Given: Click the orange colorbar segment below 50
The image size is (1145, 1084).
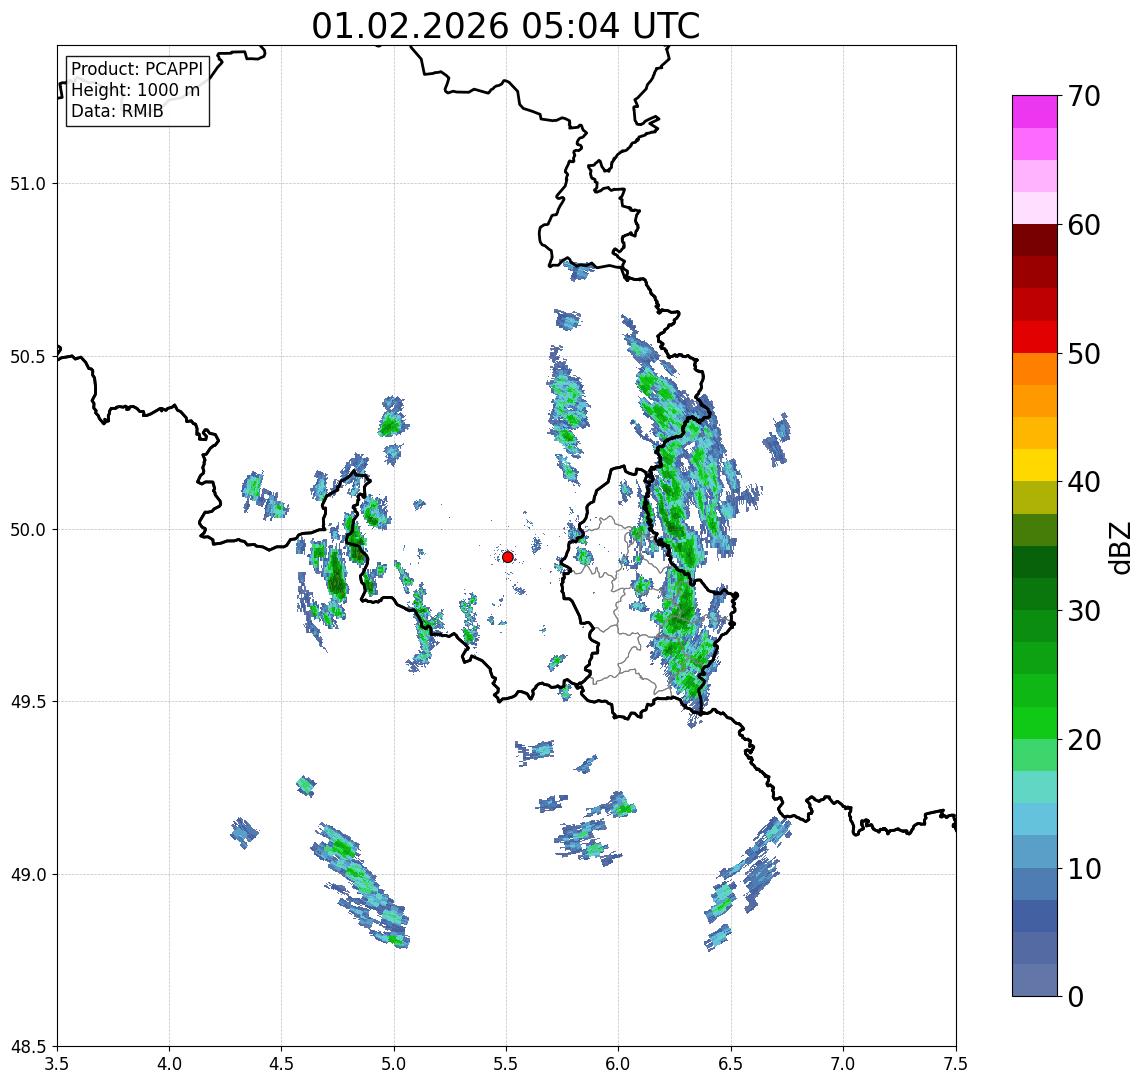Looking at the screenshot, I should 1035,370.
